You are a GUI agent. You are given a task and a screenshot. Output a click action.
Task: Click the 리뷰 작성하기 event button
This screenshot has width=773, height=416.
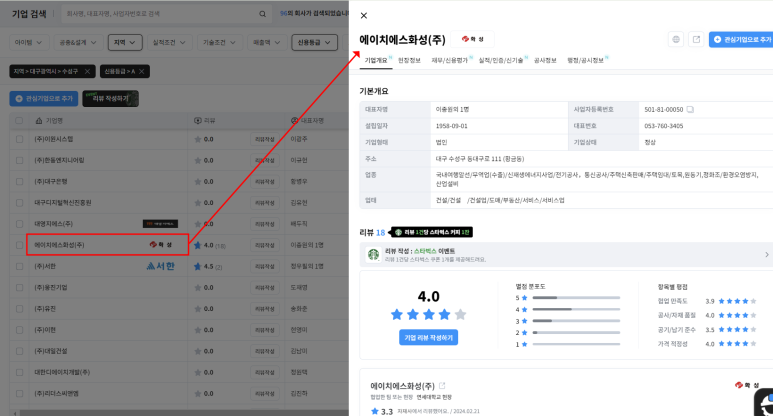pyautogui.click(x=110, y=99)
